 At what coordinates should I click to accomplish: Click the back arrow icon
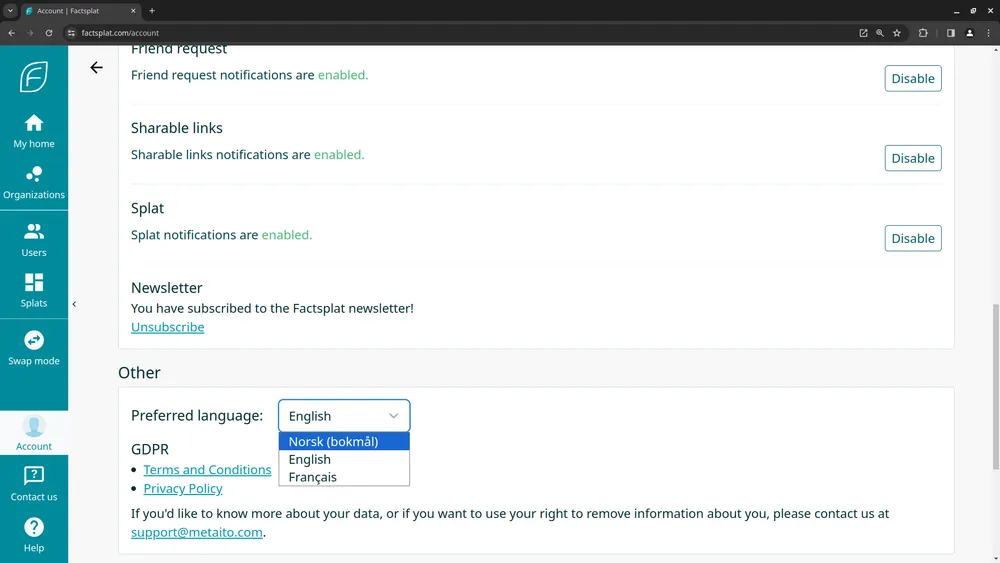click(x=96, y=68)
